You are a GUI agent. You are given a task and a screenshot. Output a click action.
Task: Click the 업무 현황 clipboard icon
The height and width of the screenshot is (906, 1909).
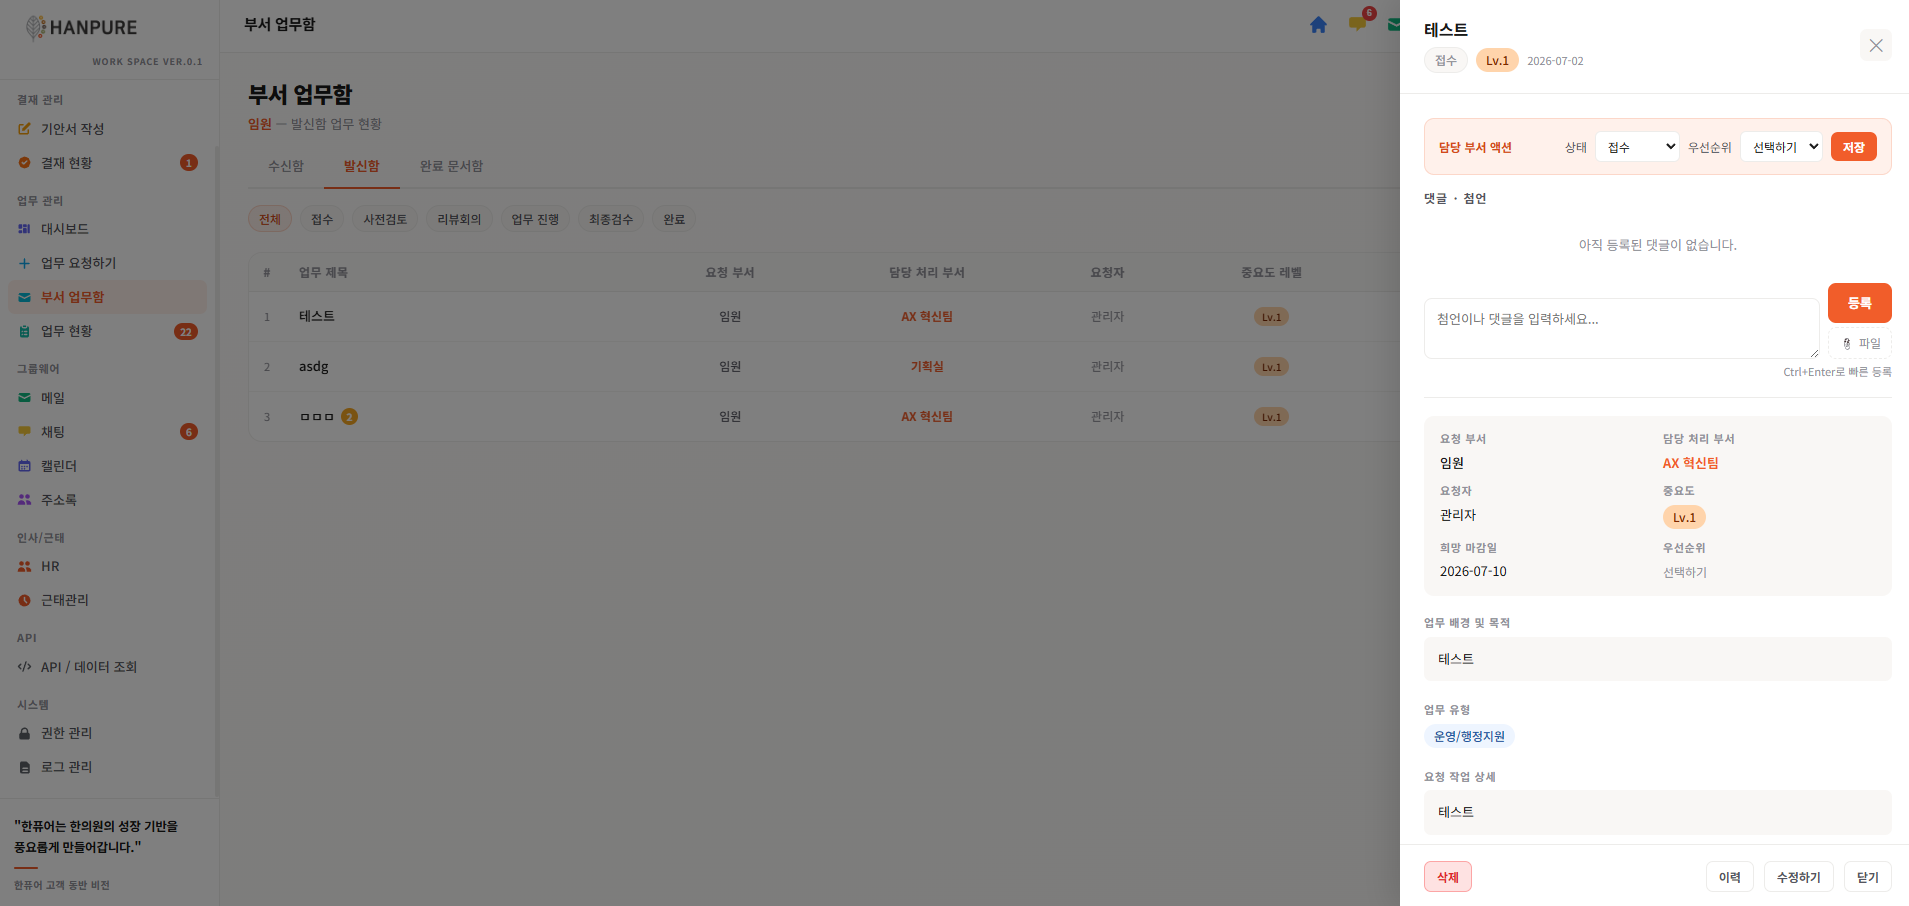24,331
